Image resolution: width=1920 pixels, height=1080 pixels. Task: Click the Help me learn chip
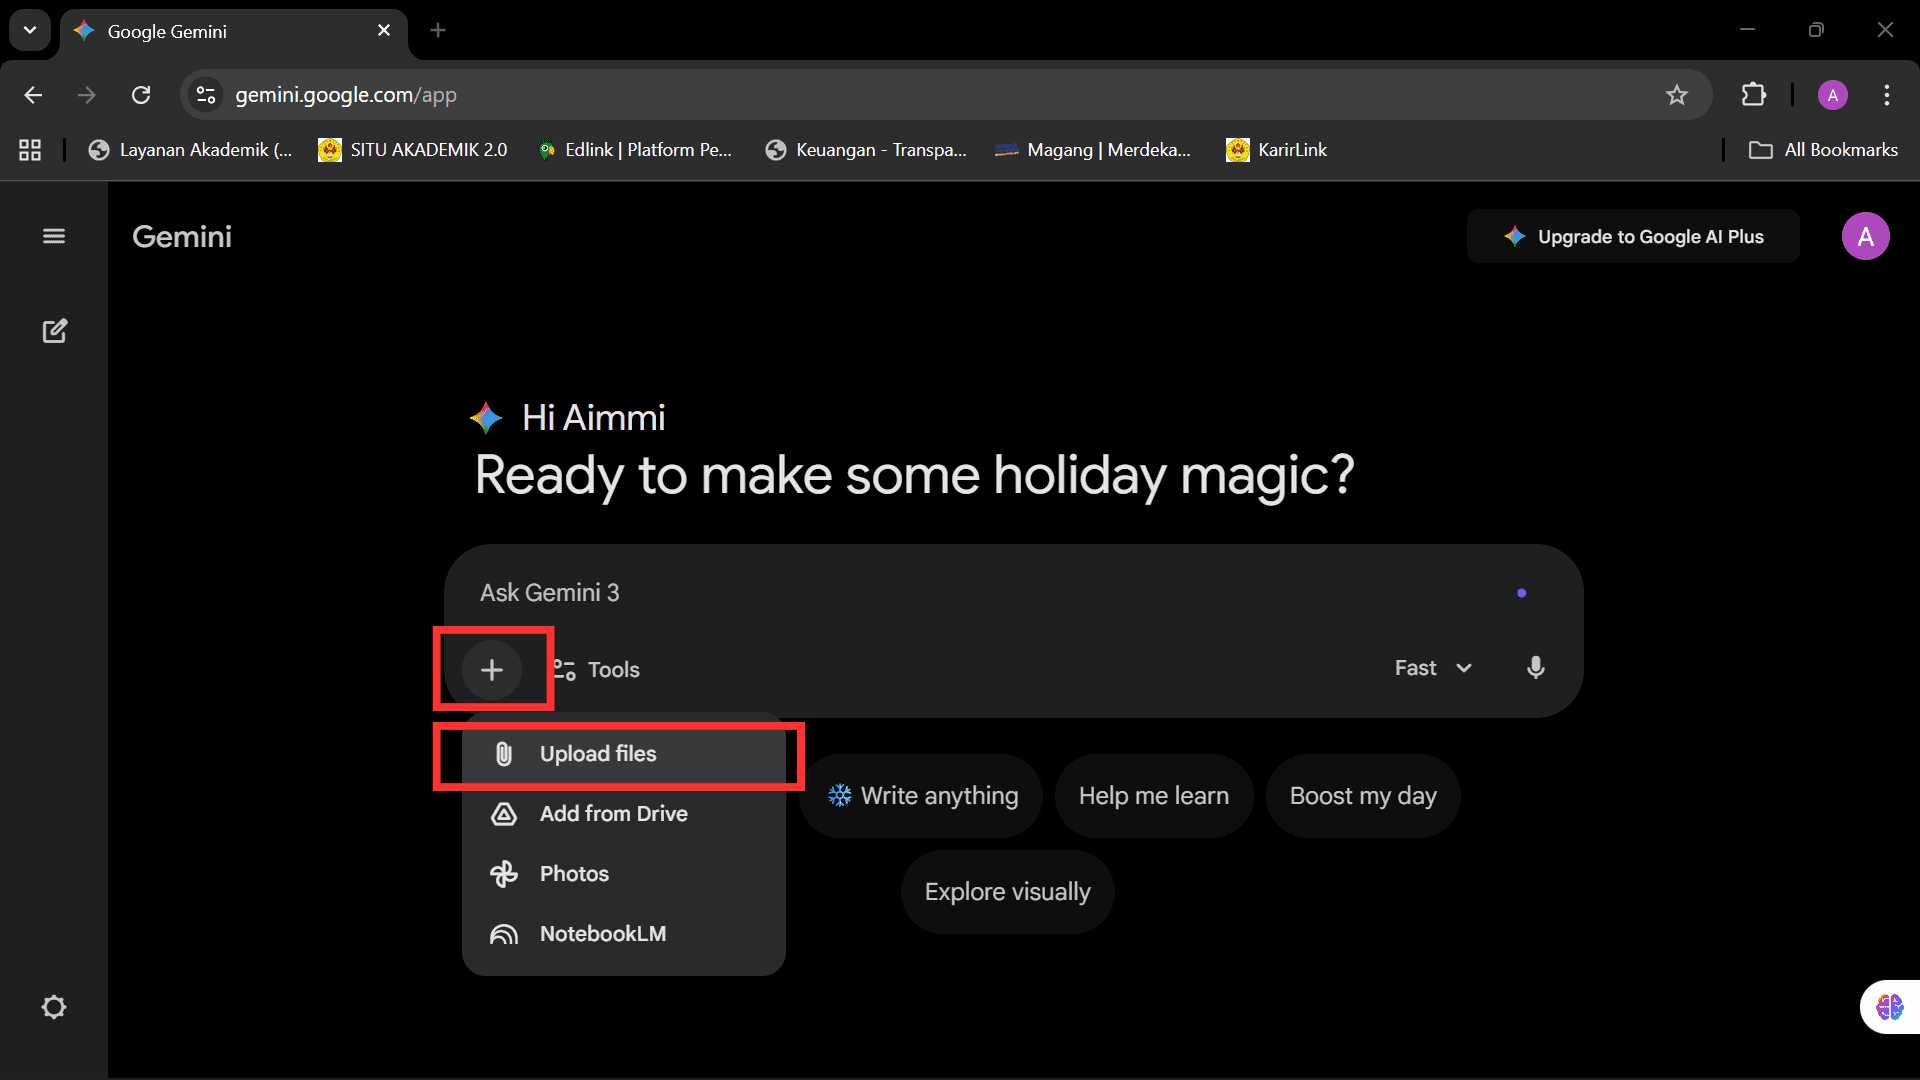coord(1153,796)
